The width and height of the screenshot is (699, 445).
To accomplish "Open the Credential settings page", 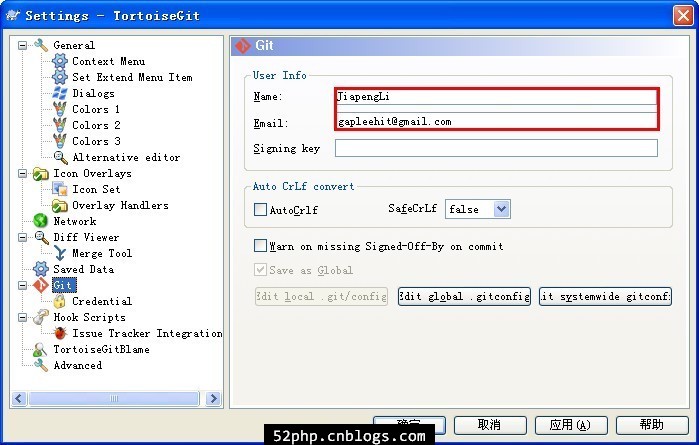I will [x=102, y=301].
